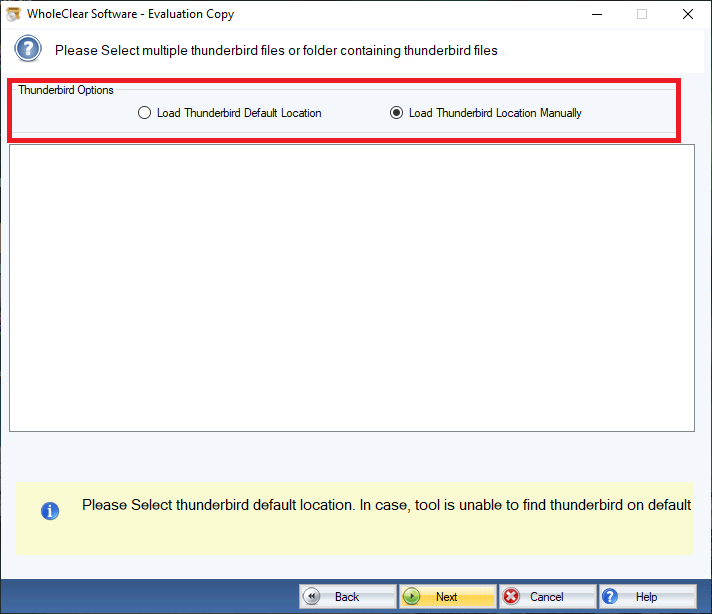Go to the Next step

coord(448,596)
